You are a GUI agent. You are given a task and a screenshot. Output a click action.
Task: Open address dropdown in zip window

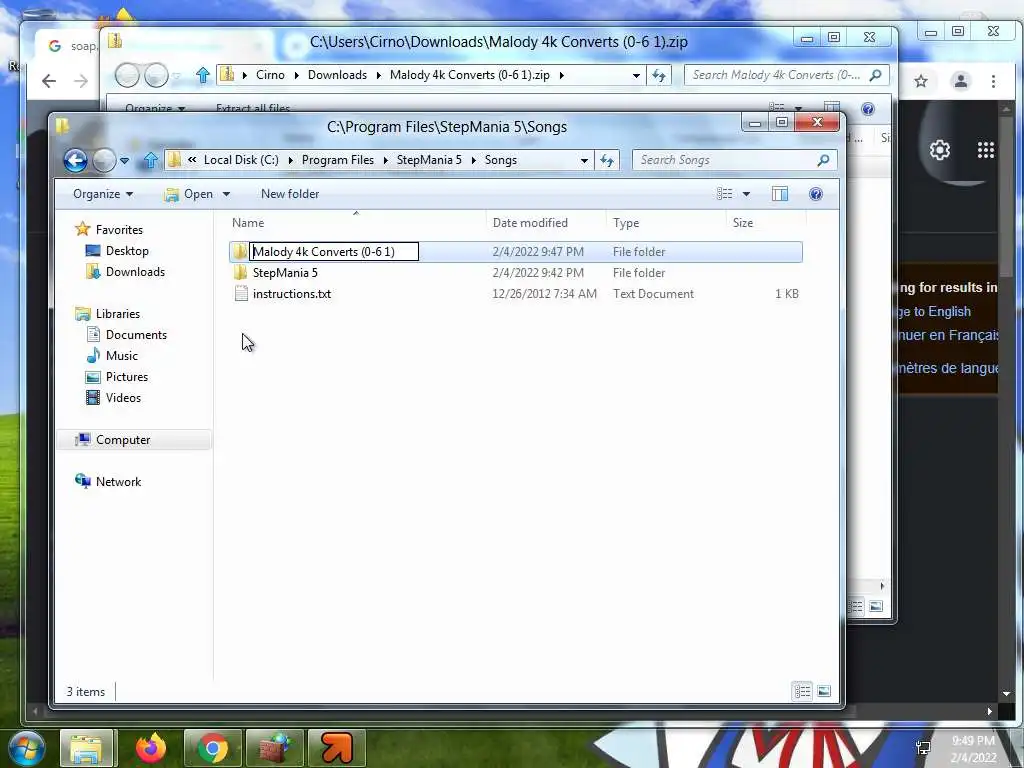(x=636, y=75)
